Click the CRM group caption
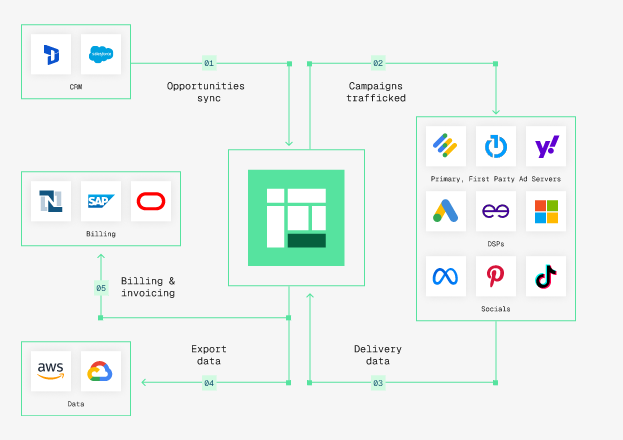Image resolution: width=623 pixels, height=440 pixels. pyautogui.click(x=76, y=87)
